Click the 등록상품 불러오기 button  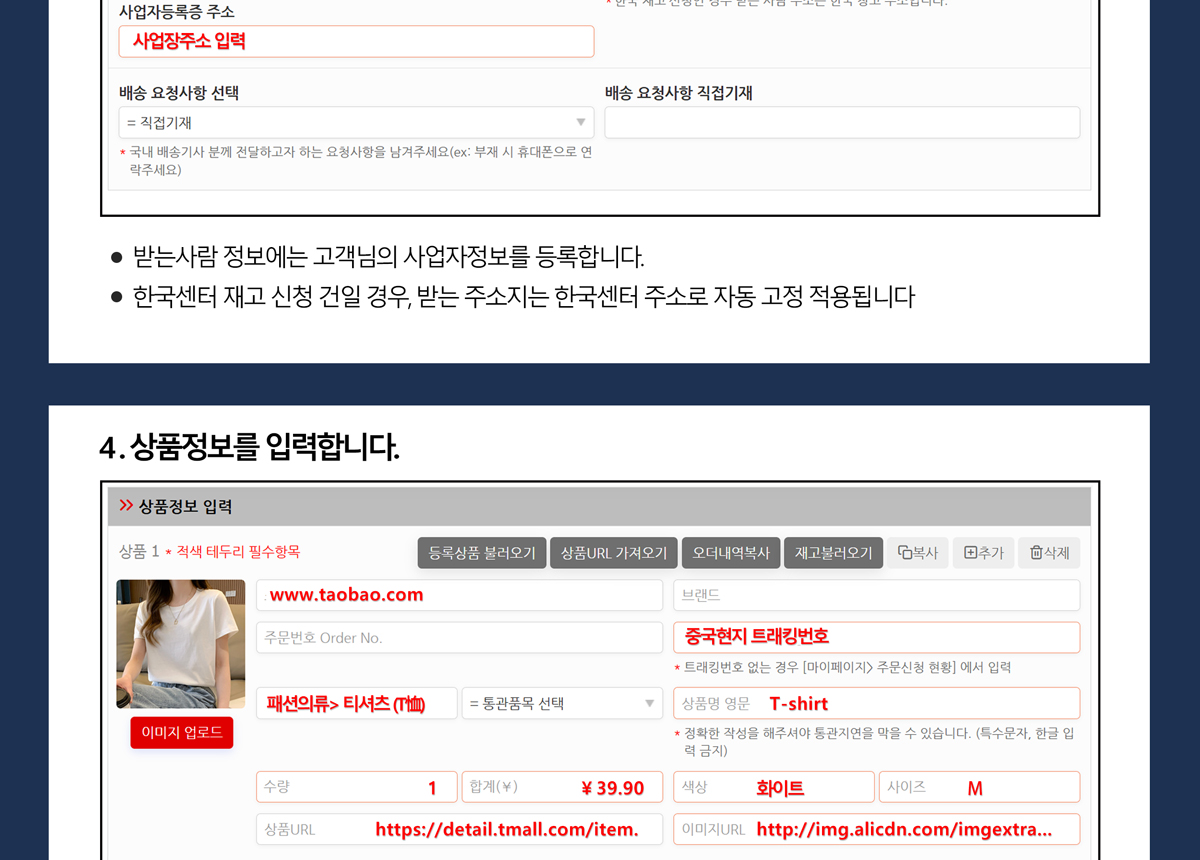482,553
